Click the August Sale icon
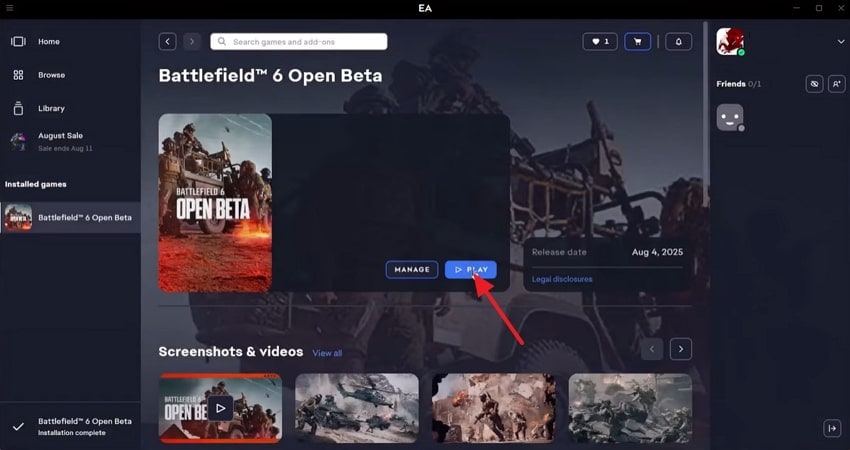Viewport: 850px width, 450px height. click(x=18, y=142)
